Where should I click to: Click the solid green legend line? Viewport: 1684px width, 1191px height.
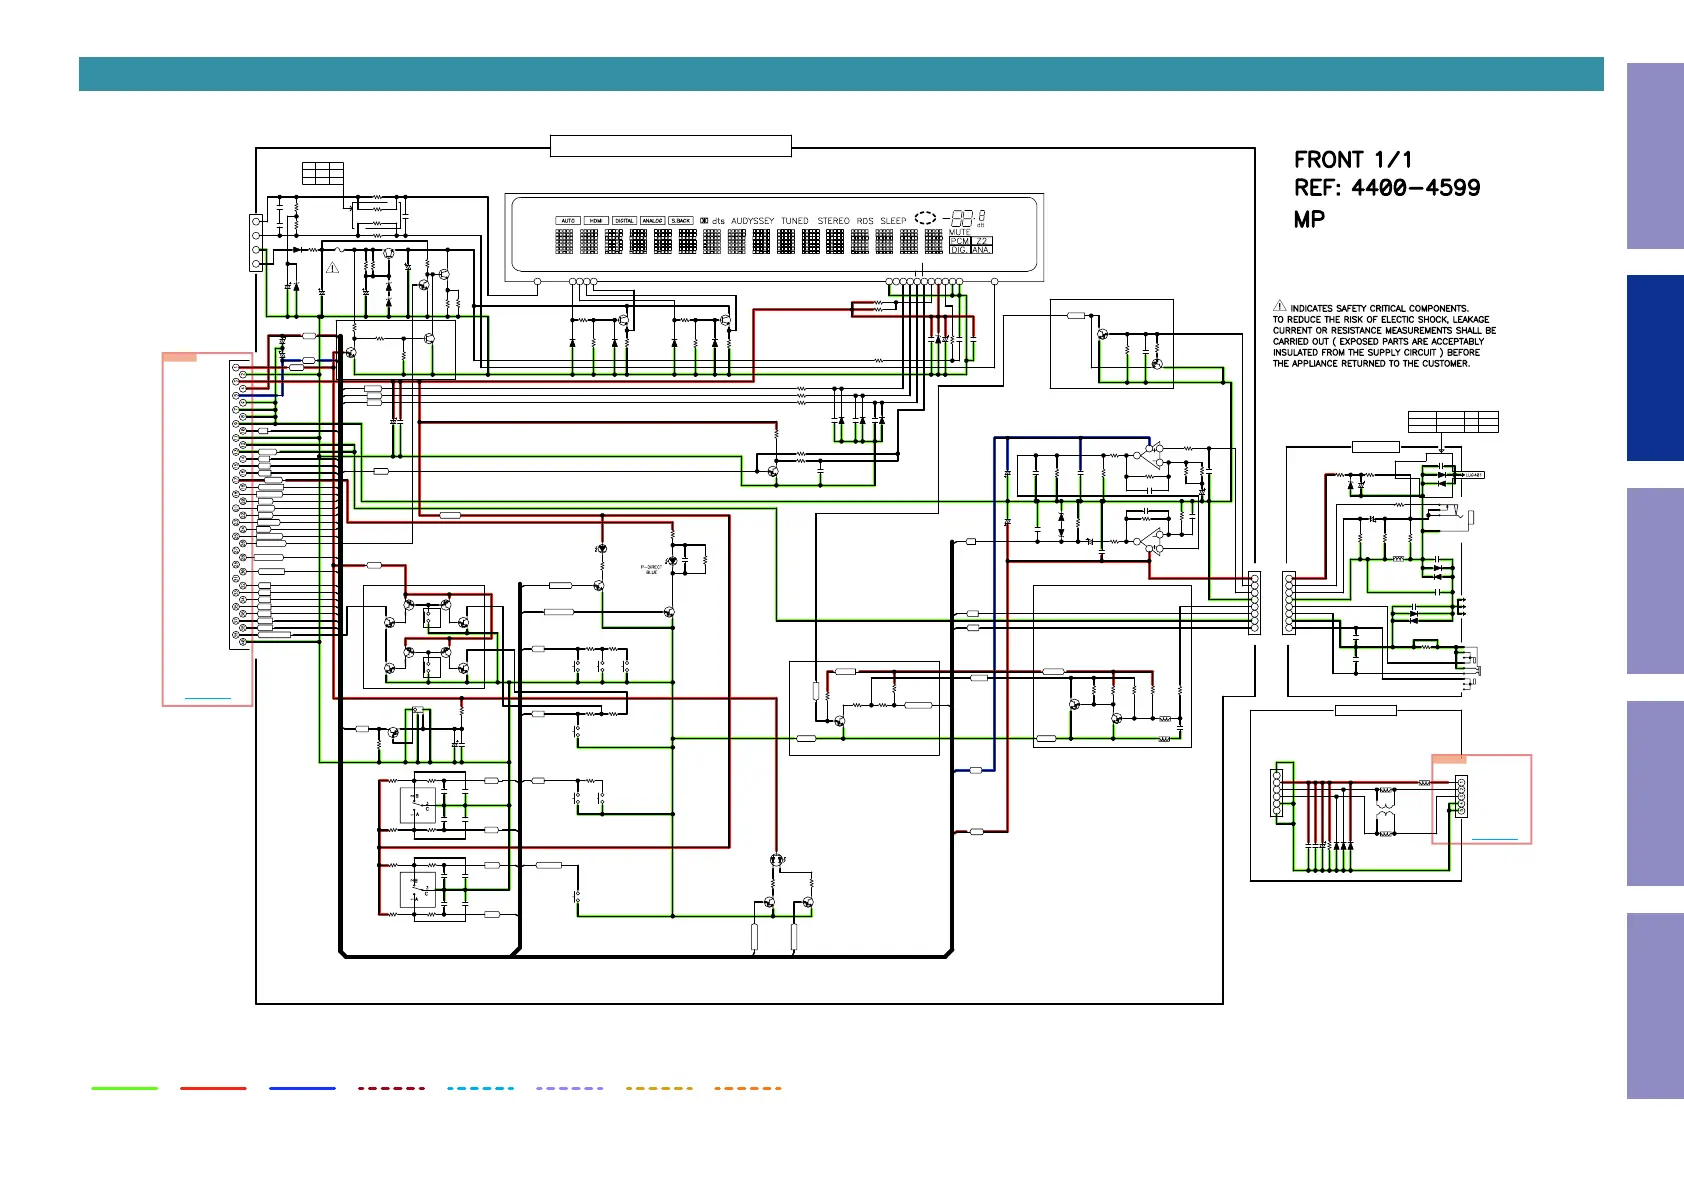[125, 1088]
